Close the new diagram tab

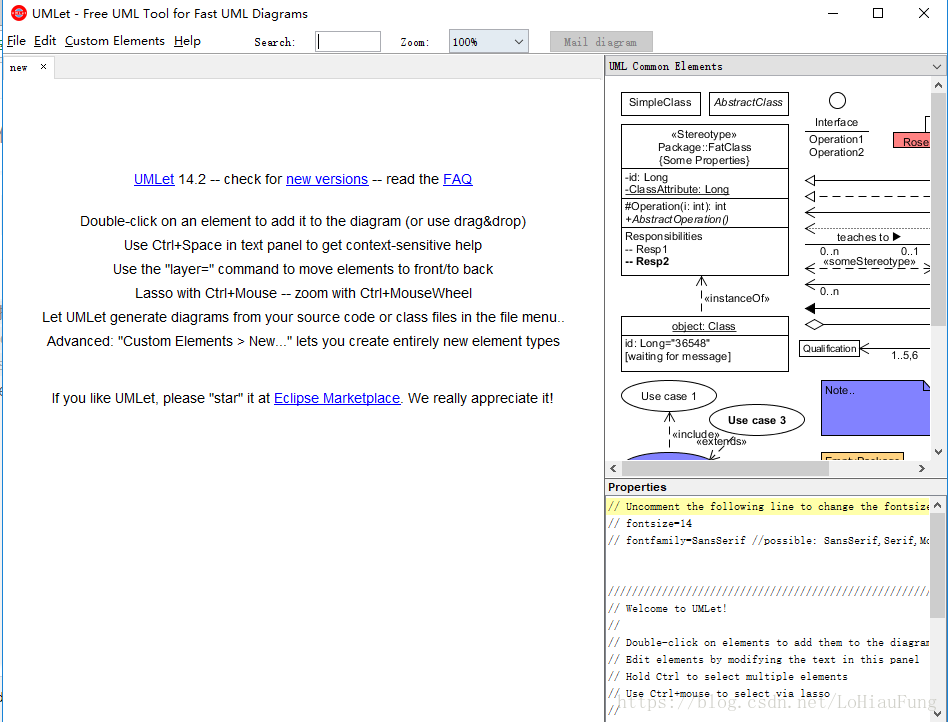coord(44,67)
